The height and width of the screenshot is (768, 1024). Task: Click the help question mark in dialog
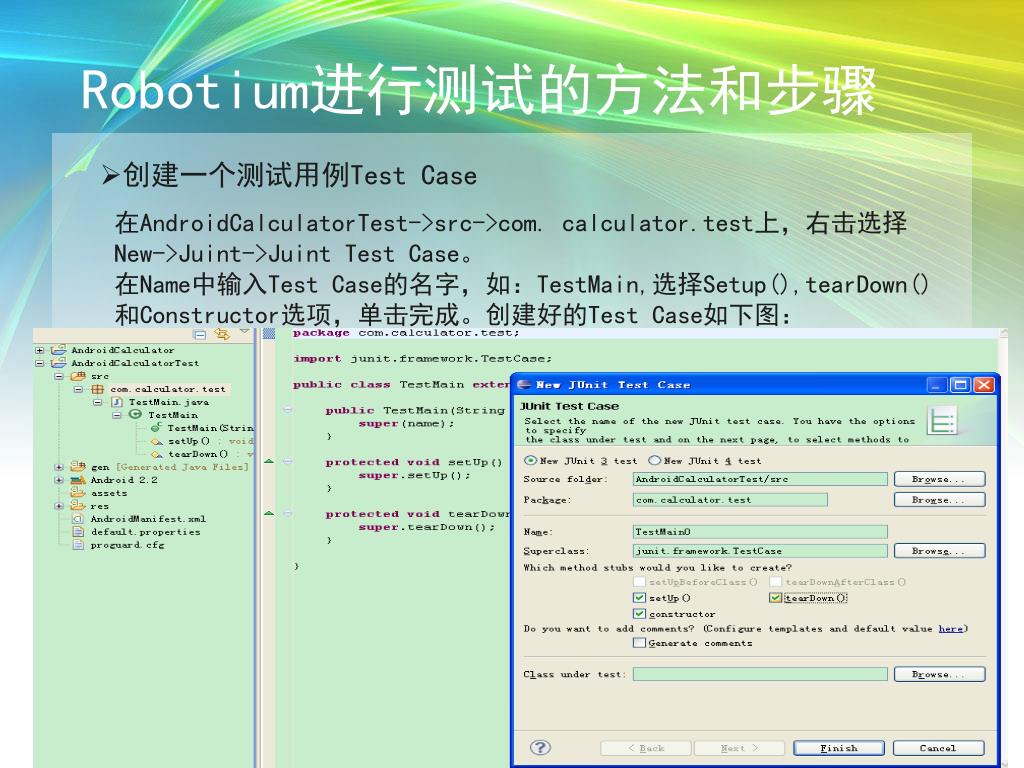540,748
